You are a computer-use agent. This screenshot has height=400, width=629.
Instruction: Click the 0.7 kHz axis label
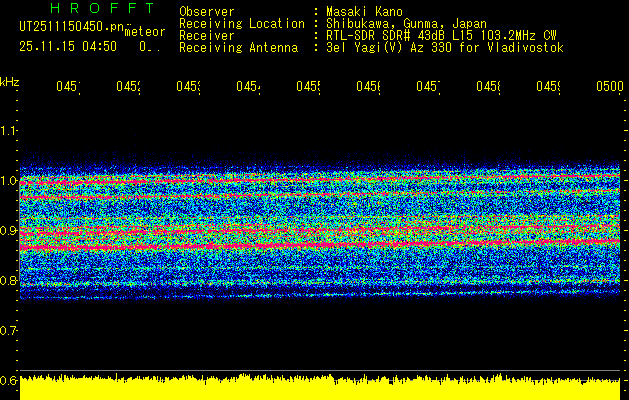pos(8,330)
